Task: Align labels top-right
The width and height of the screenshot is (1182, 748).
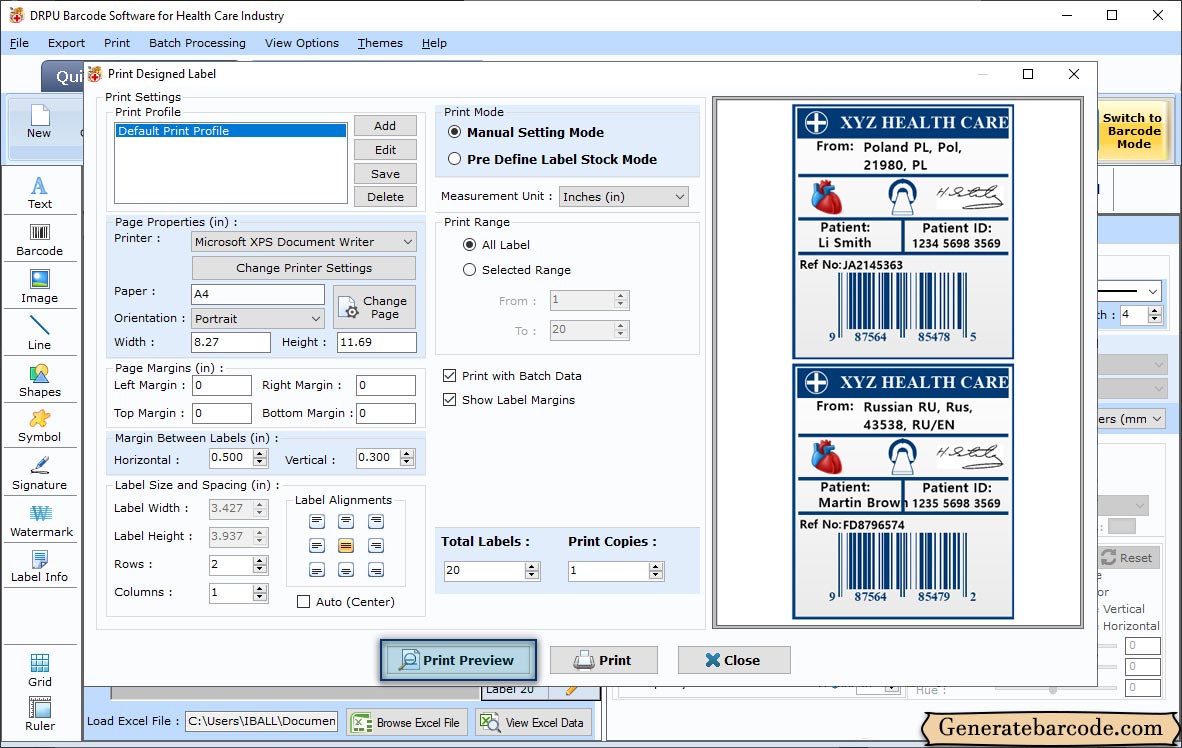Action: (375, 521)
